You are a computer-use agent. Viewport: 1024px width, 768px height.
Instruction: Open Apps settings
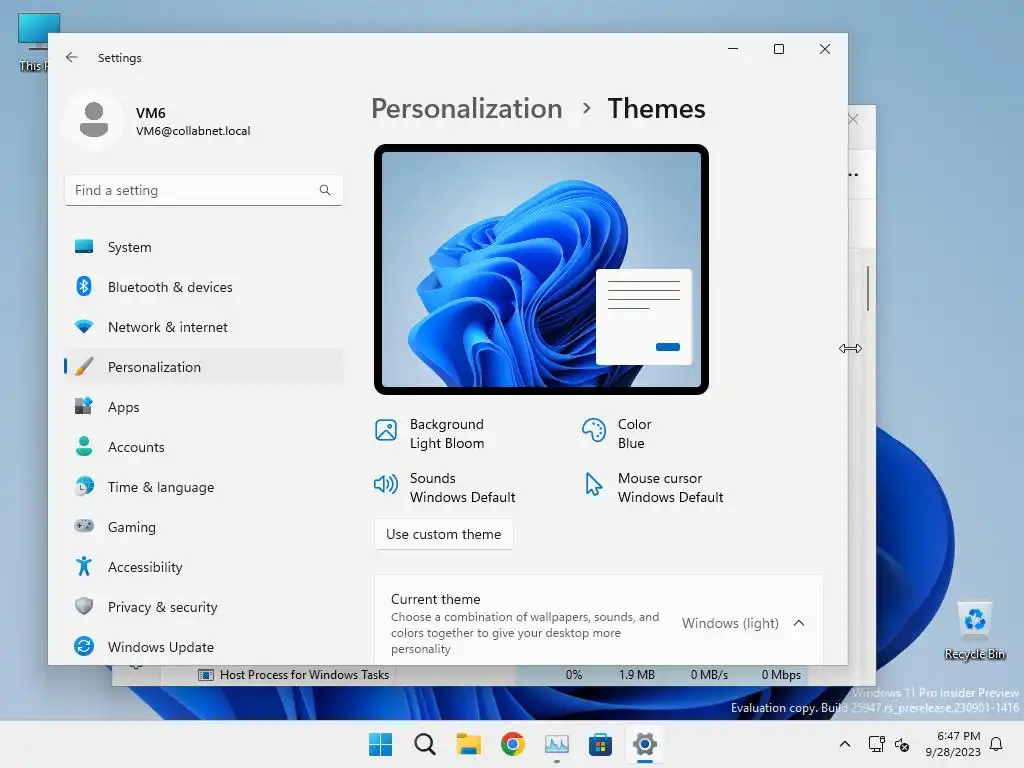point(204,407)
